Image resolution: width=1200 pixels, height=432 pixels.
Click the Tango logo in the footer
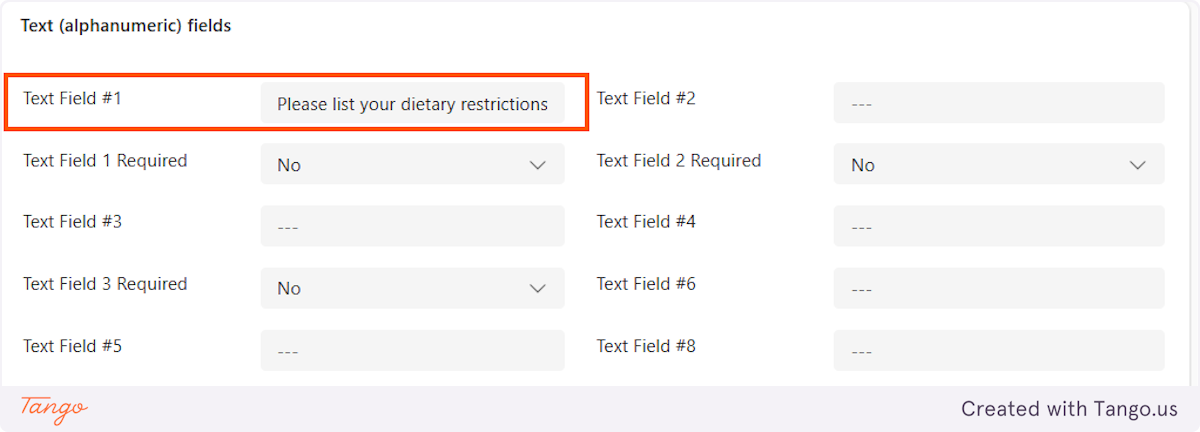(54, 408)
